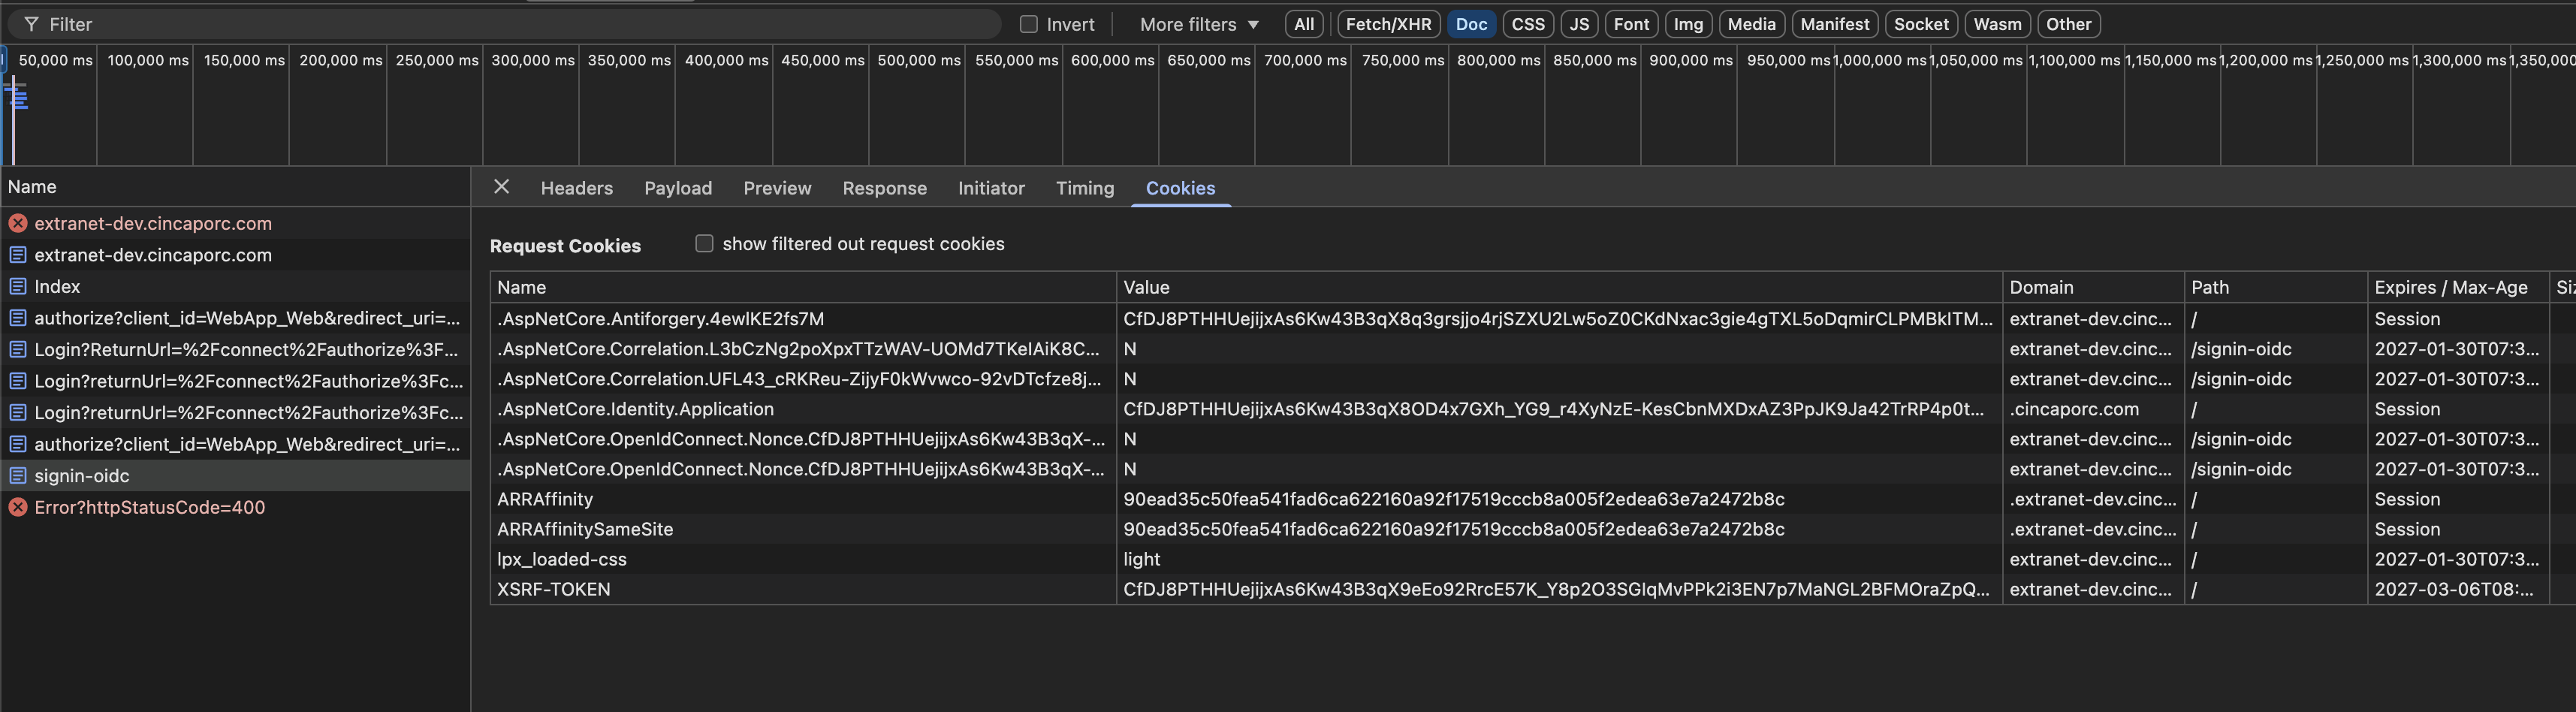Viewport: 2576px width, 712px height.
Task: Click document icon next to signin-oidc request
Action: [18, 476]
